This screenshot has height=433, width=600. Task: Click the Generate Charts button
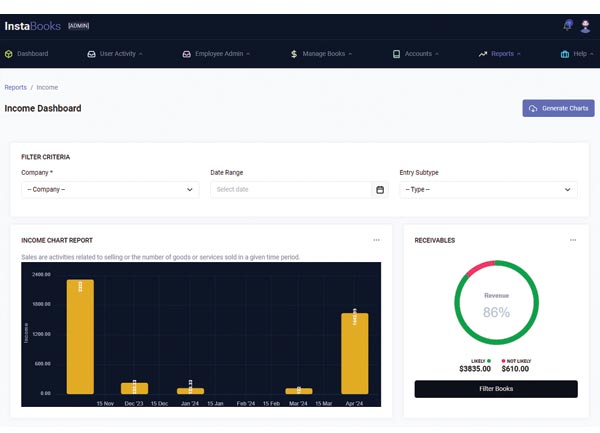click(x=558, y=108)
